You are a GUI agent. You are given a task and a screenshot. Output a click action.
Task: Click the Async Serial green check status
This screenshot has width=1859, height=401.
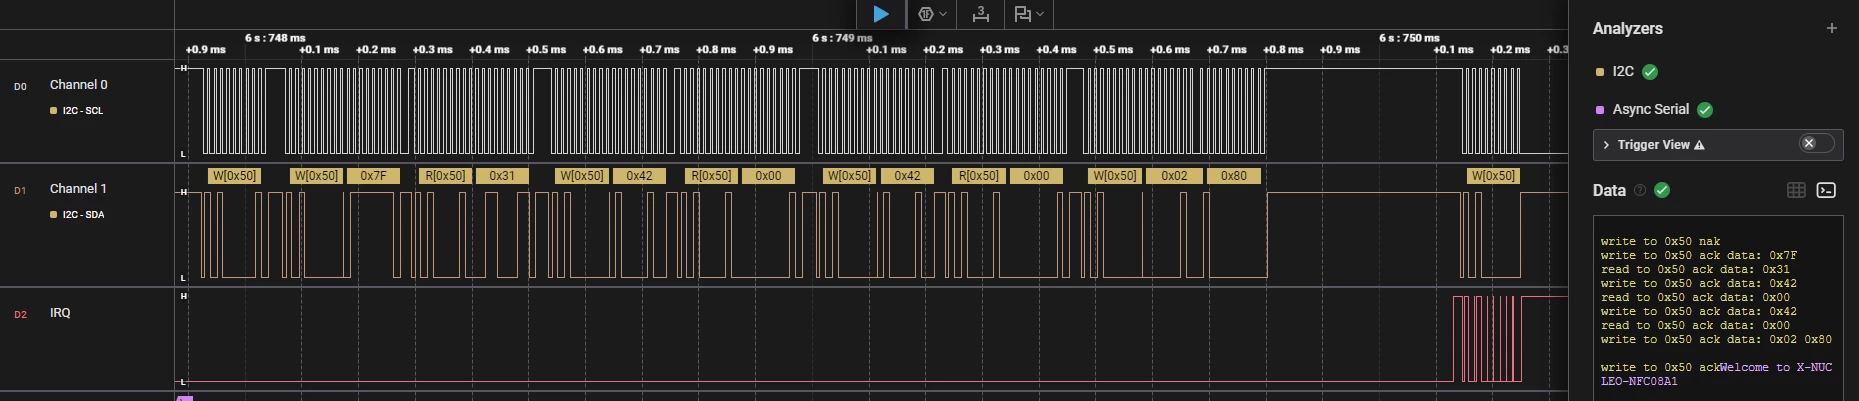point(1705,109)
